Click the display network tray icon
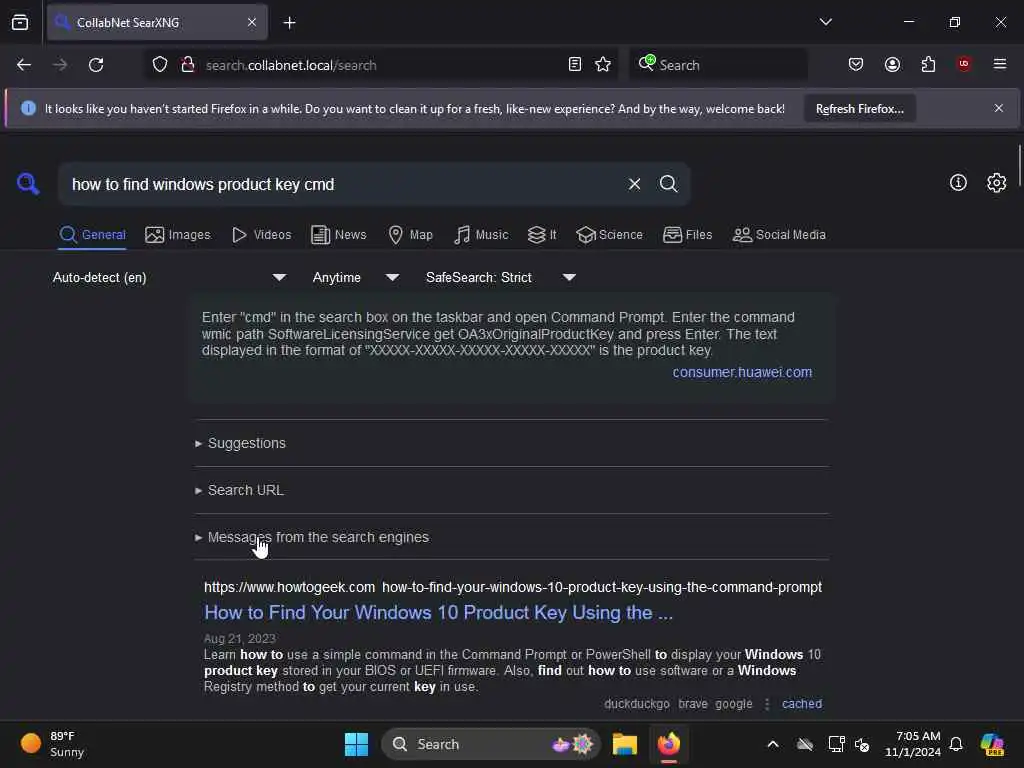Viewport: 1024px width, 768px height. click(836, 744)
